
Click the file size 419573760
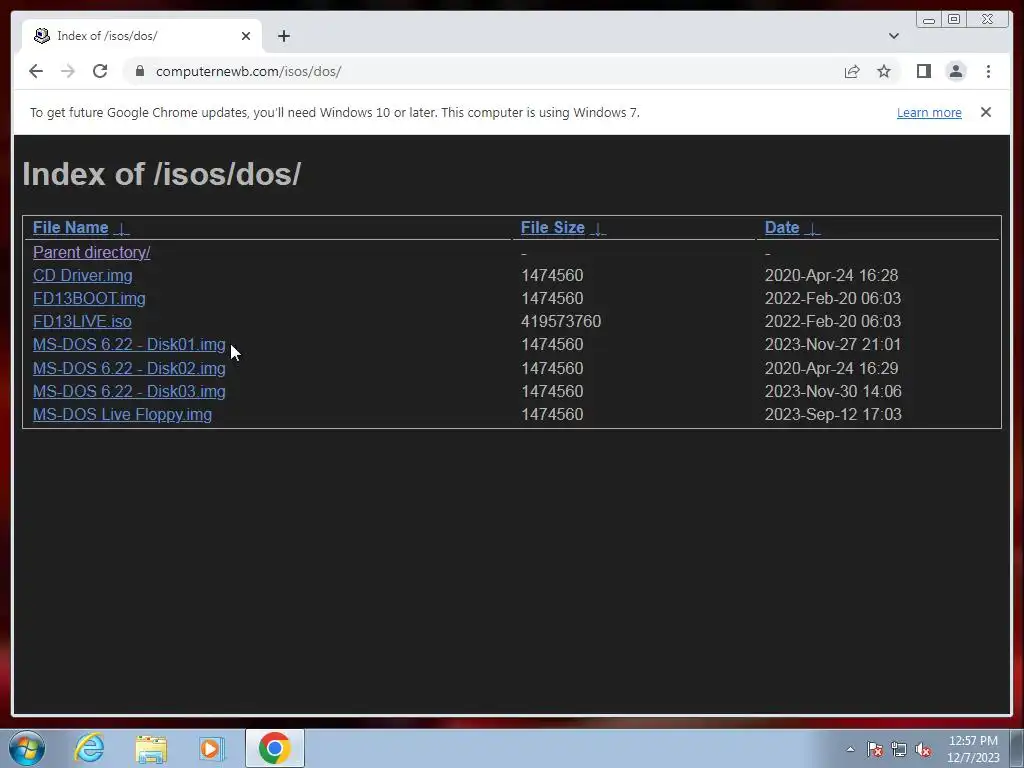(x=561, y=321)
